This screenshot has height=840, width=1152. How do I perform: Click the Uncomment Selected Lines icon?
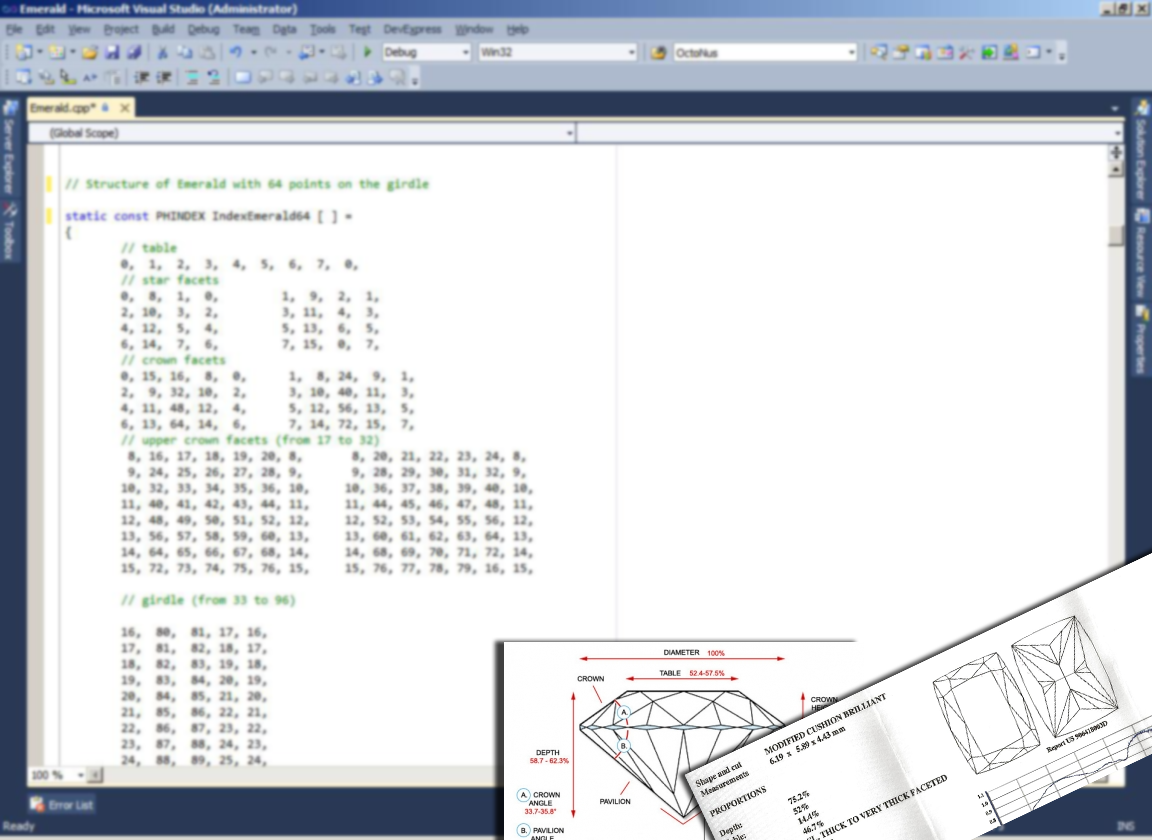[214, 77]
